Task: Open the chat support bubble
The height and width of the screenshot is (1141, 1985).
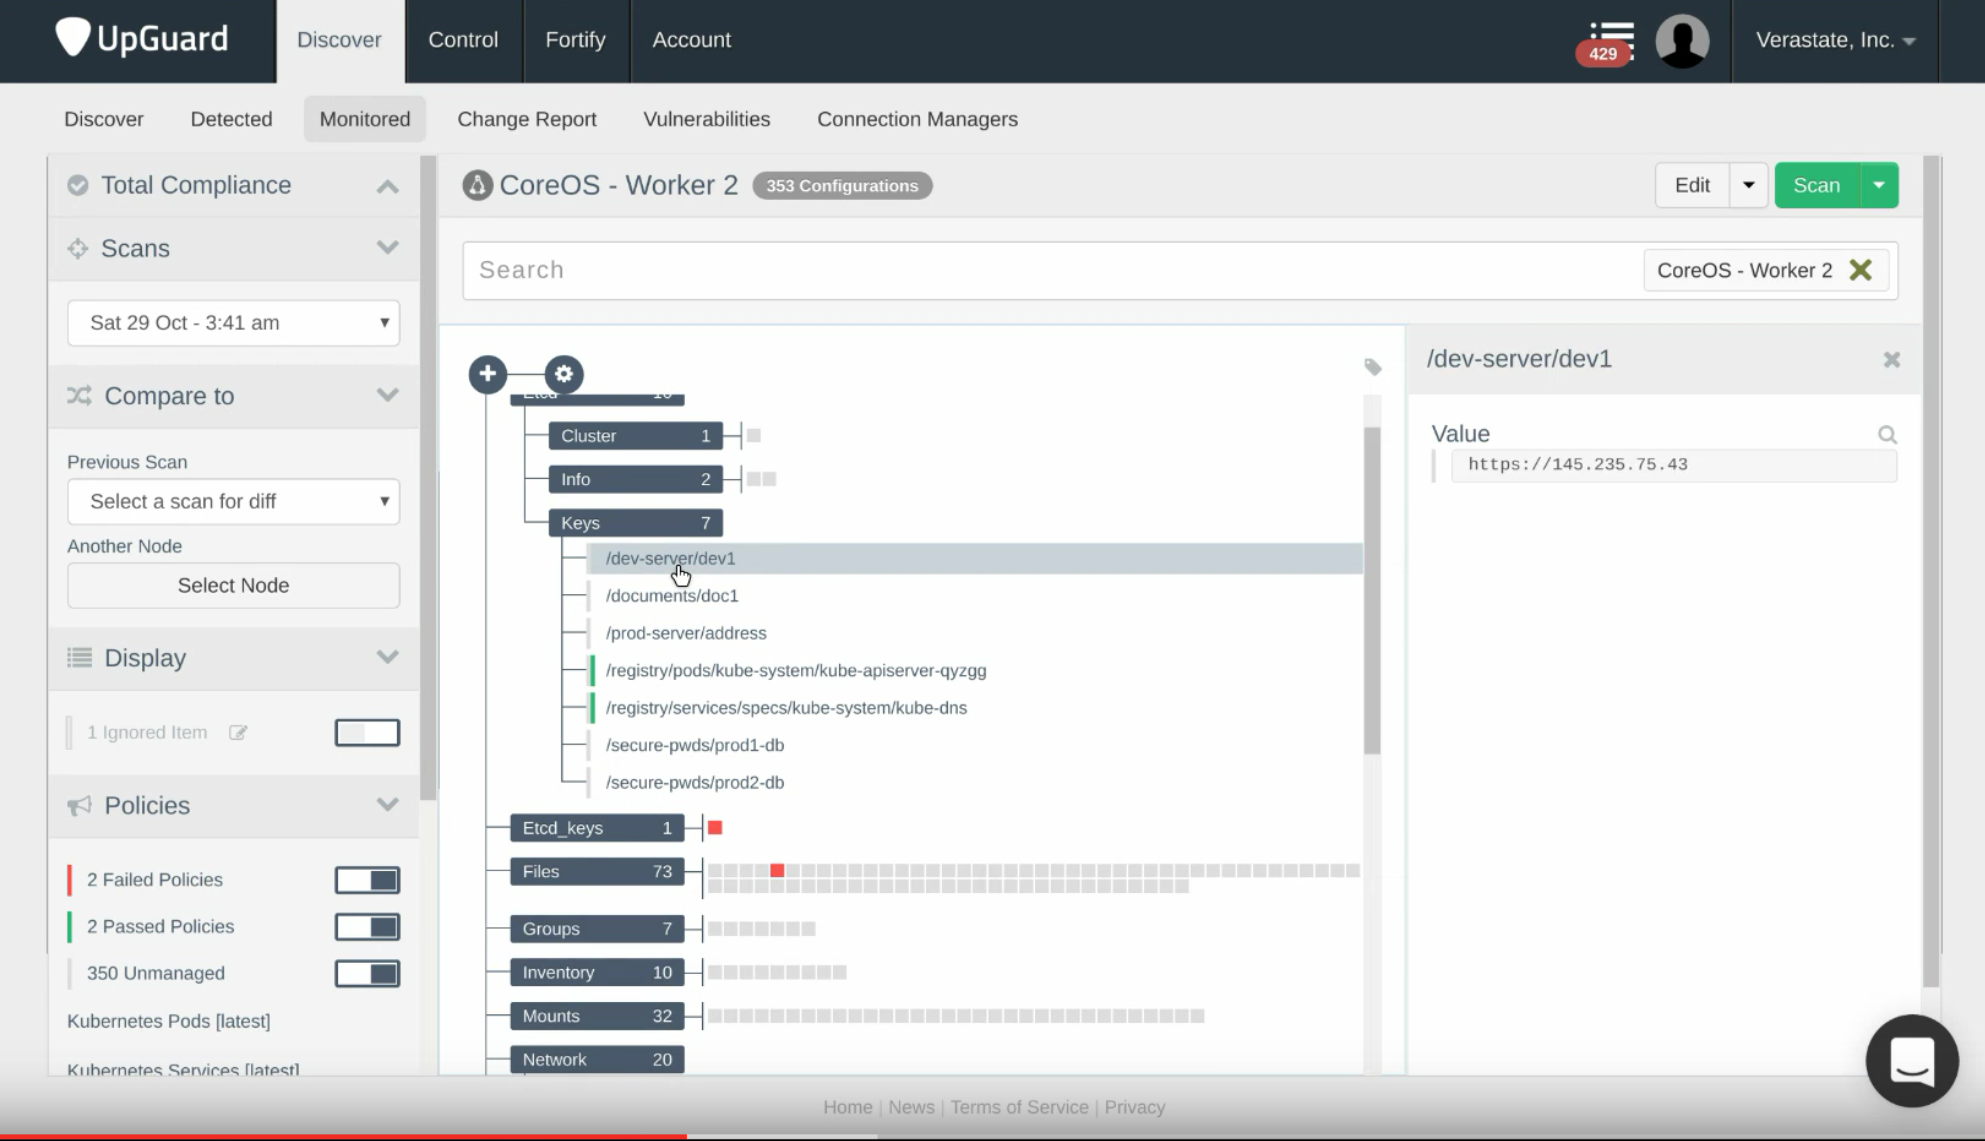Action: click(1911, 1060)
